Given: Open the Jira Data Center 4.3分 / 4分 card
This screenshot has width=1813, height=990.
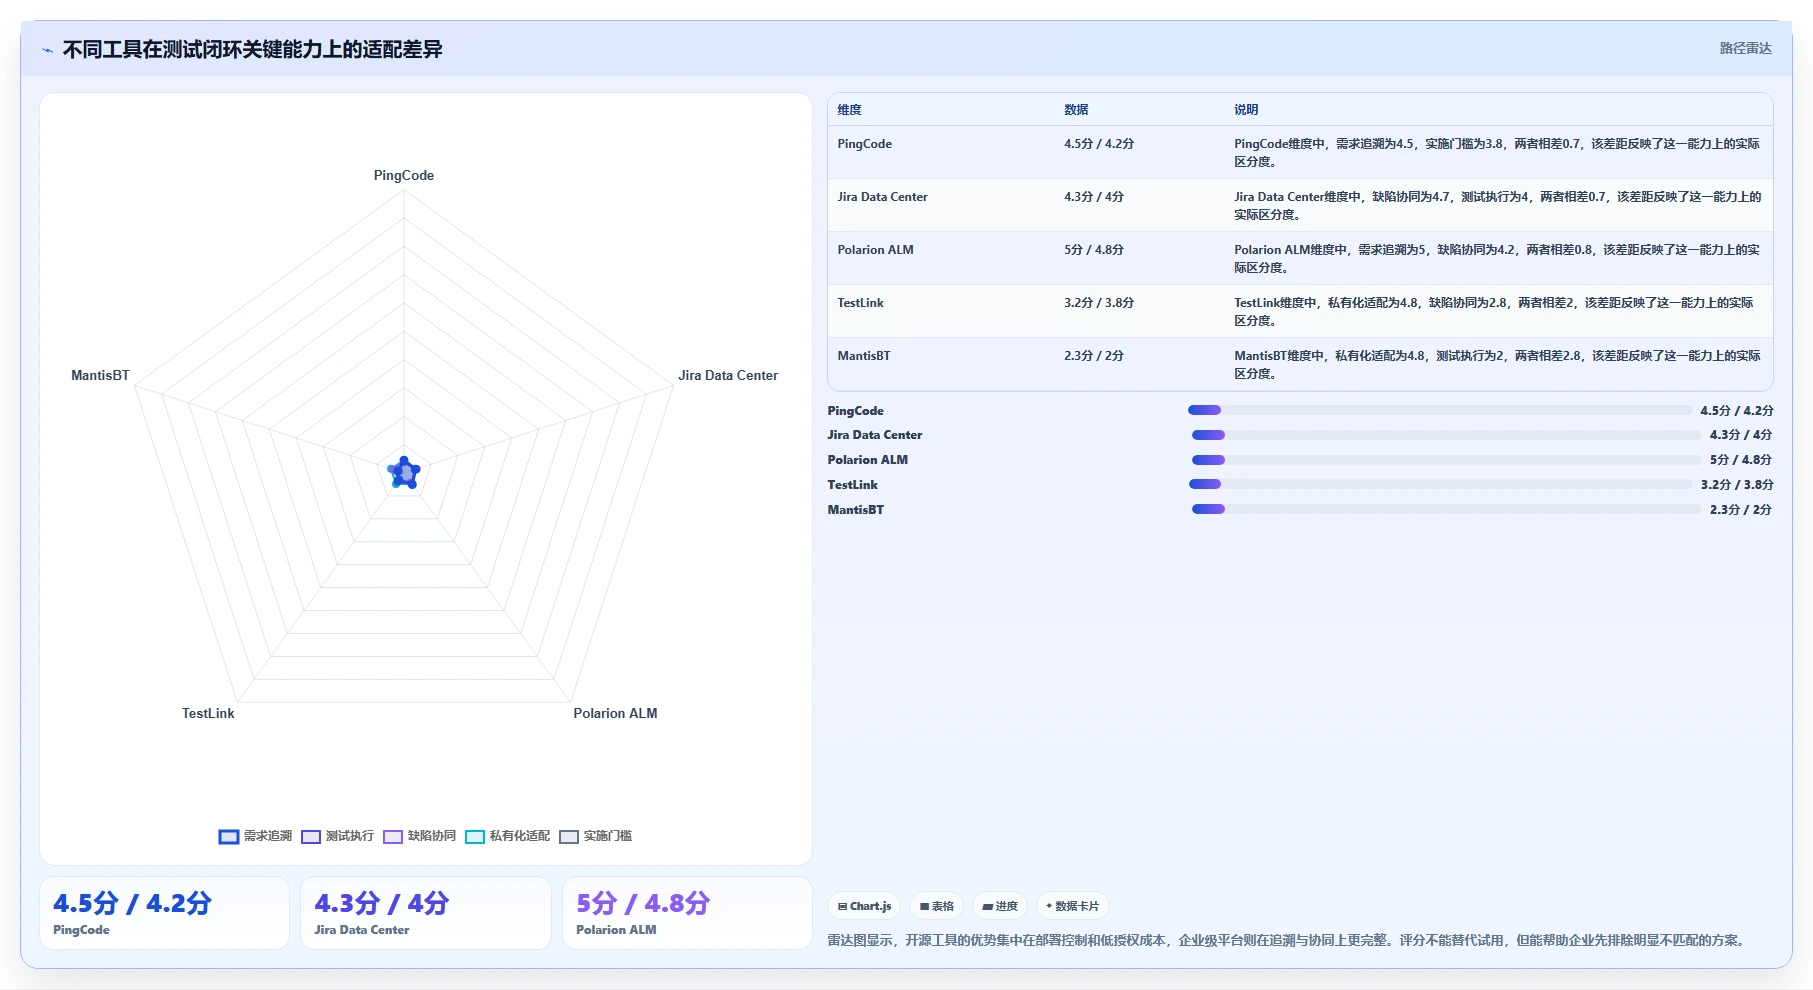Looking at the screenshot, I should pos(426,913).
